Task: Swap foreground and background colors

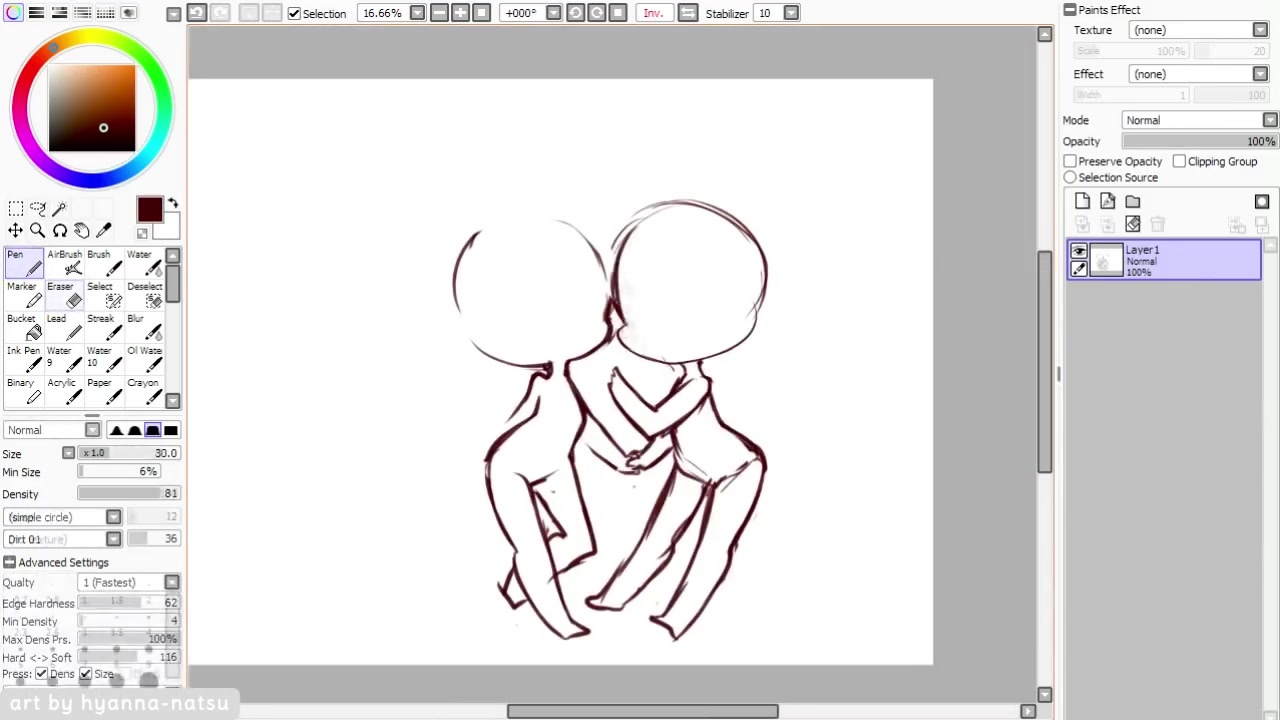Action: coord(173,203)
